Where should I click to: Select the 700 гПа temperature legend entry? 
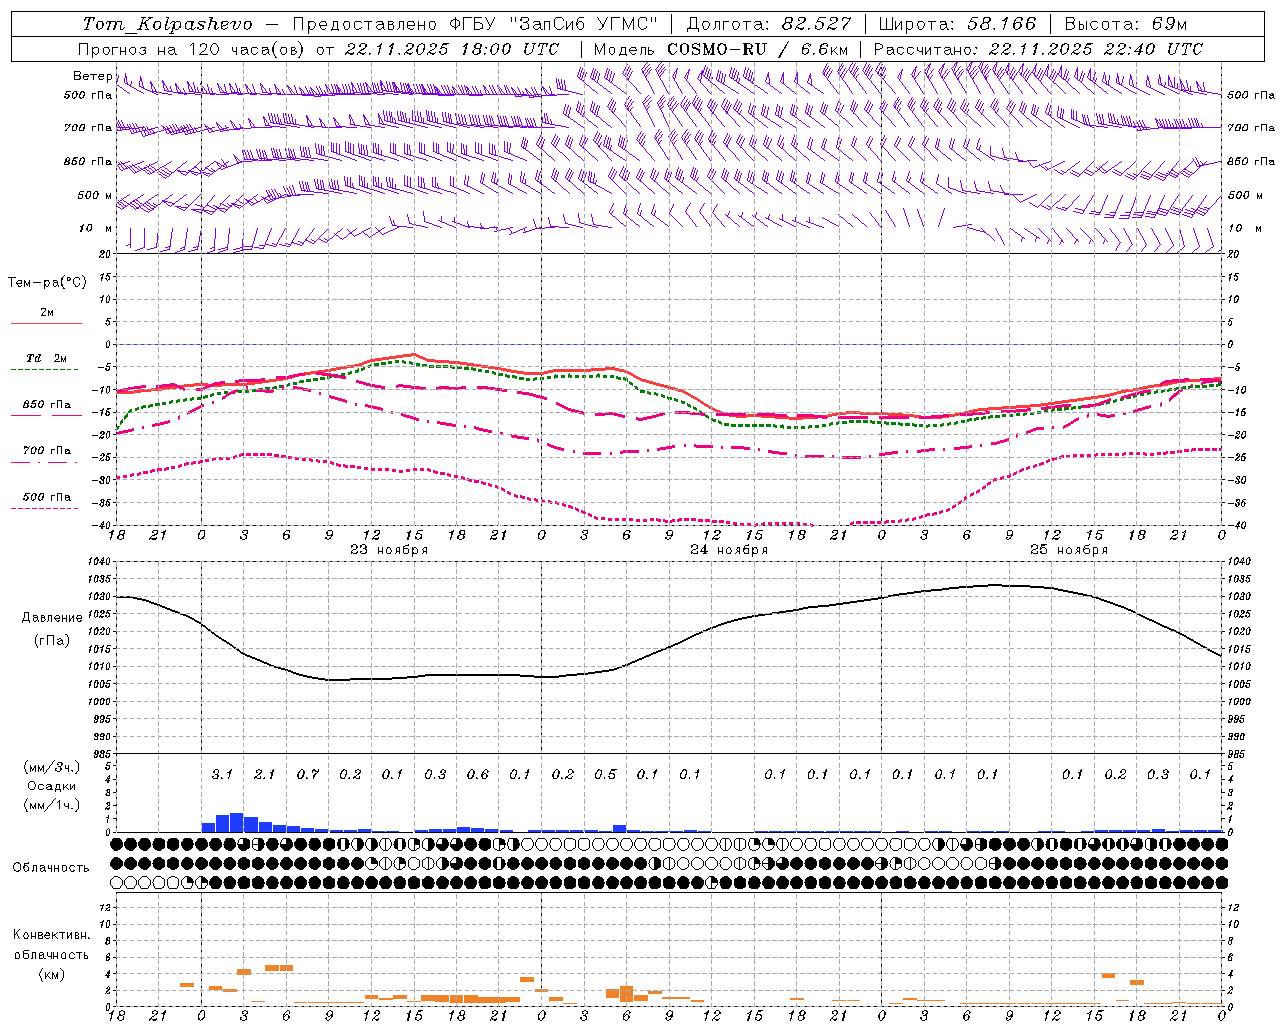pyautogui.click(x=46, y=451)
